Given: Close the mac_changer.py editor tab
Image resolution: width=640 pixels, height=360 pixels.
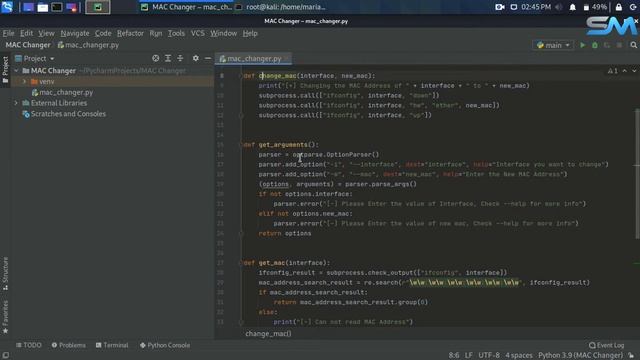Looking at the screenshot, I should point(287,59).
